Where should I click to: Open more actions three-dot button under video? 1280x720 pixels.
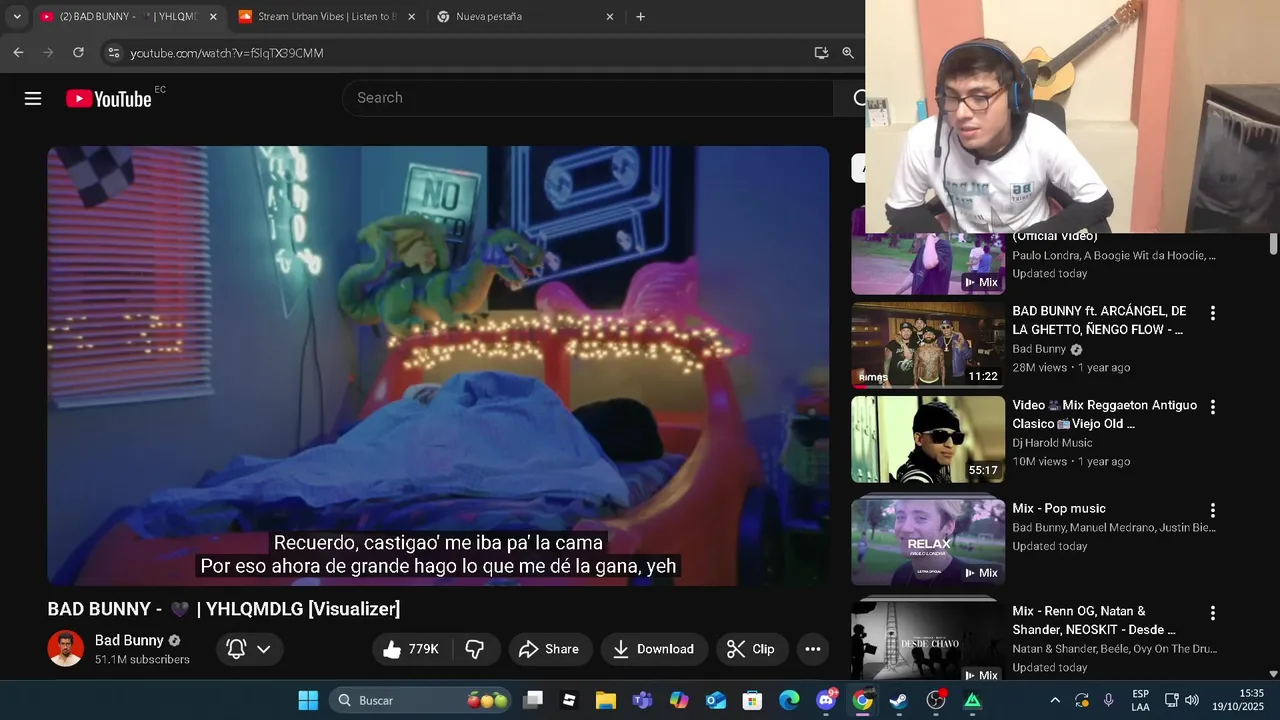pos(813,649)
